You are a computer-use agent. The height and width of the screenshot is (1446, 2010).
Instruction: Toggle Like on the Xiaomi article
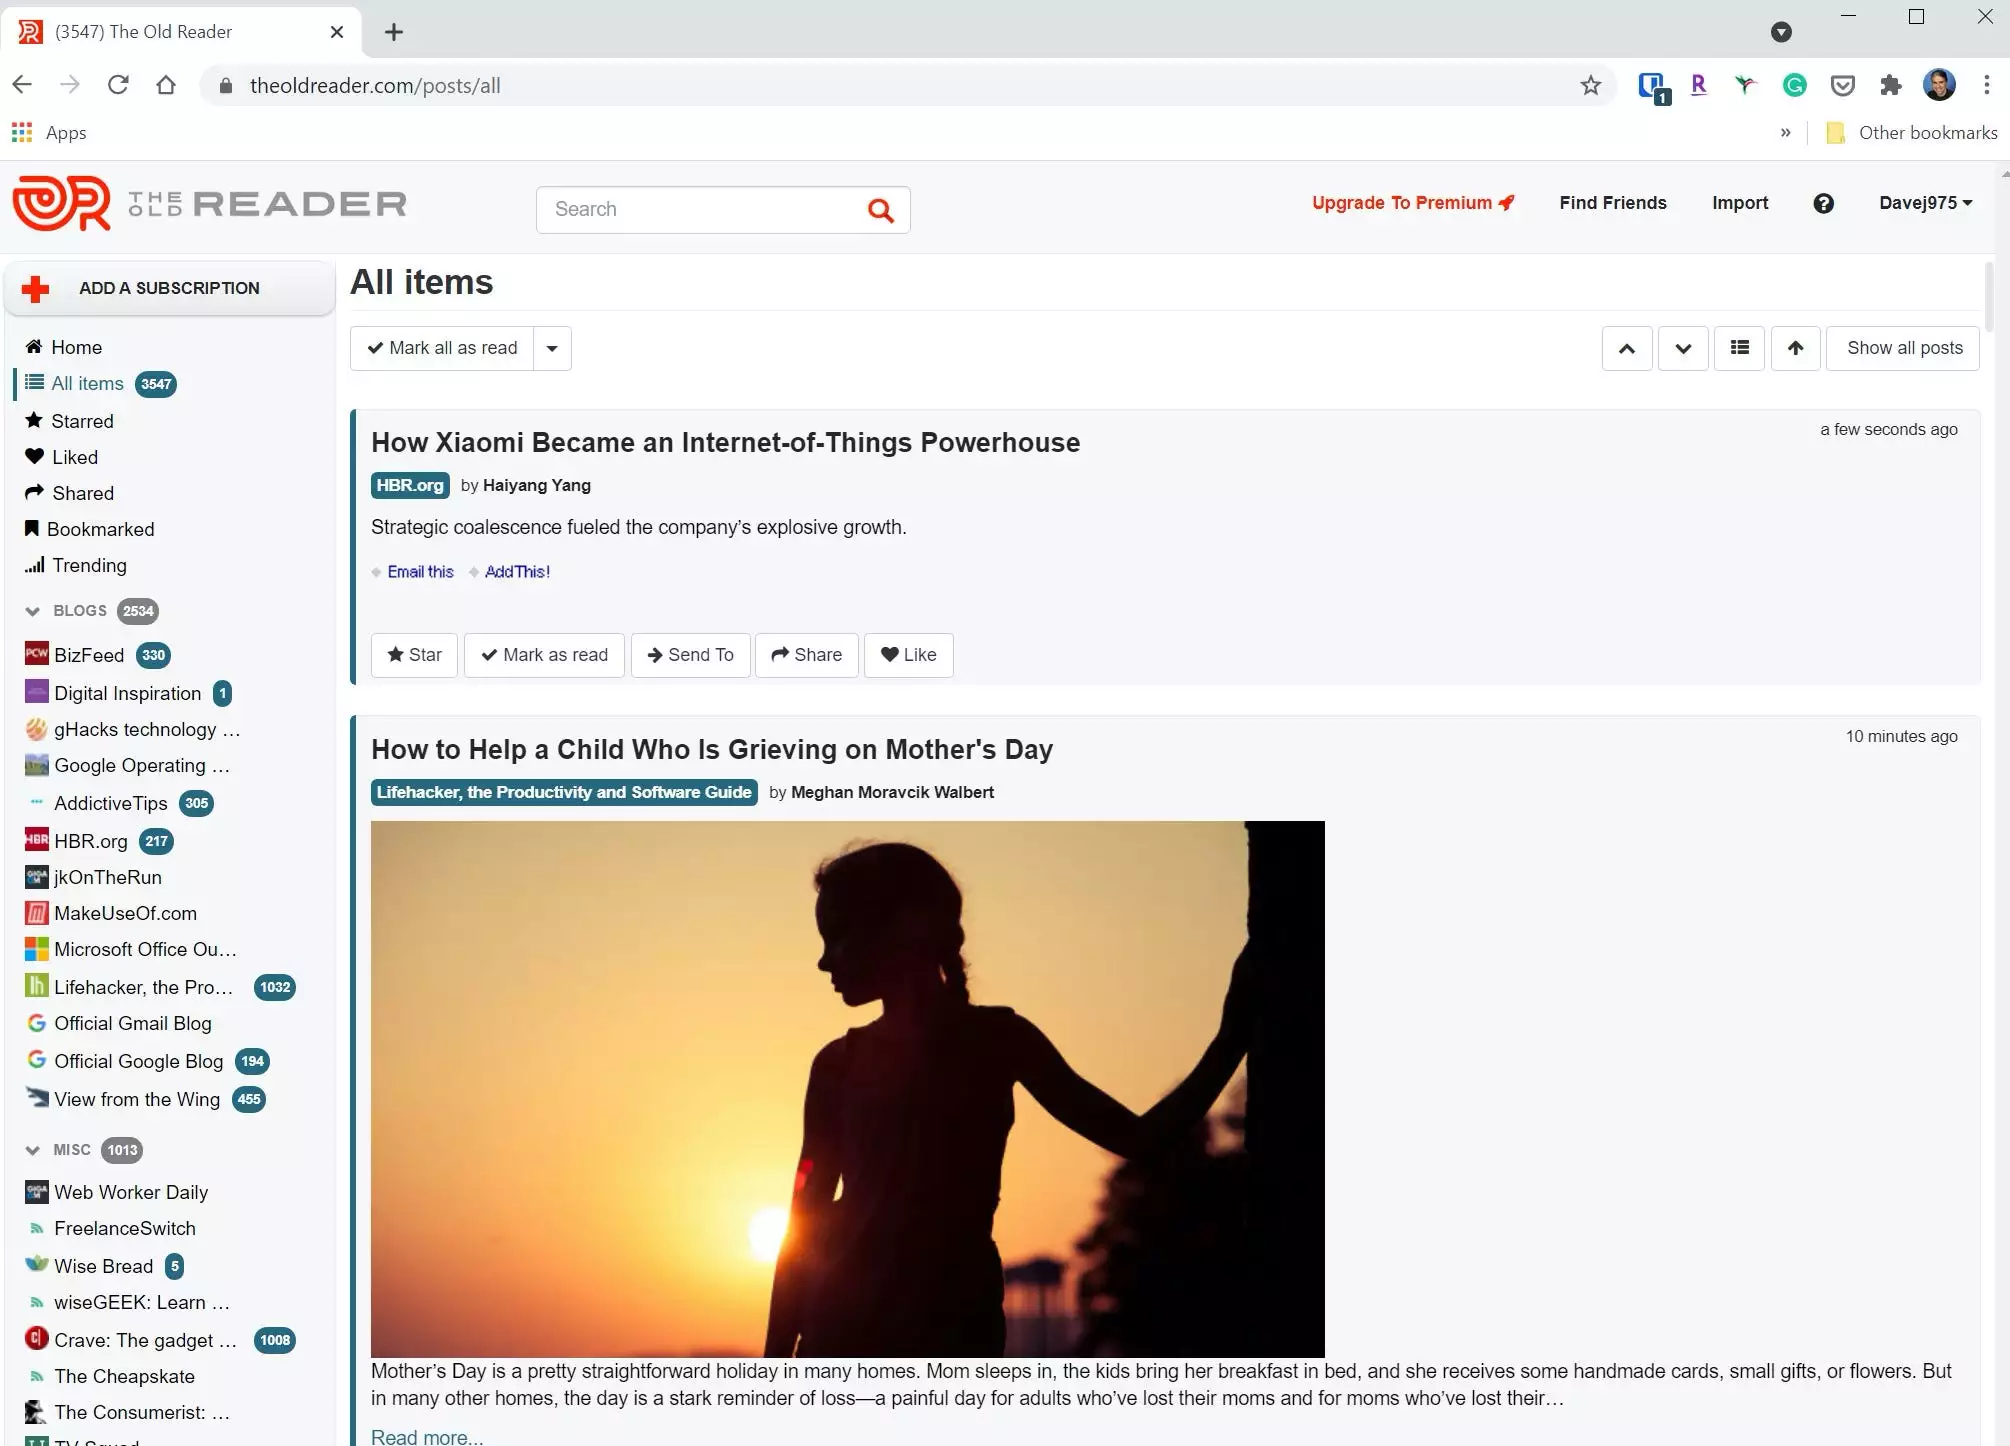point(908,655)
